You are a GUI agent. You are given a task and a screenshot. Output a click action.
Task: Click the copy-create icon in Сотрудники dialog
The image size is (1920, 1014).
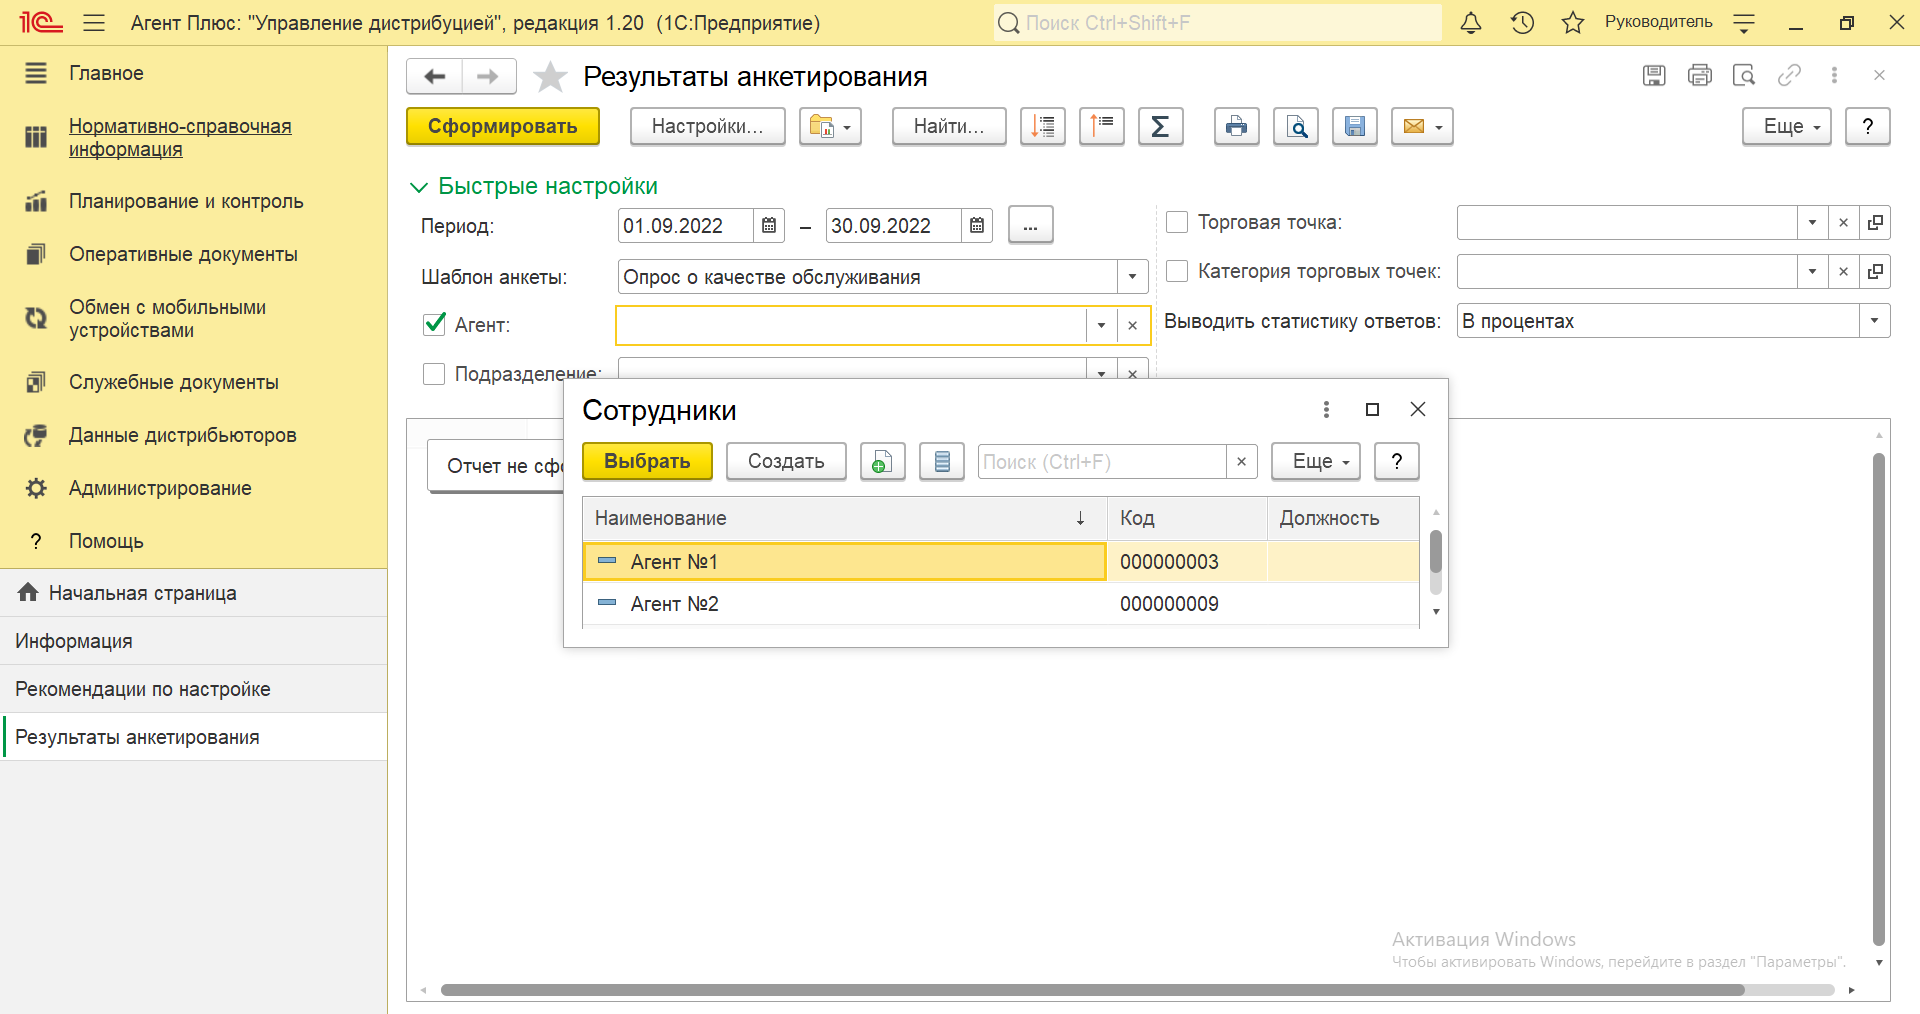tap(882, 462)
